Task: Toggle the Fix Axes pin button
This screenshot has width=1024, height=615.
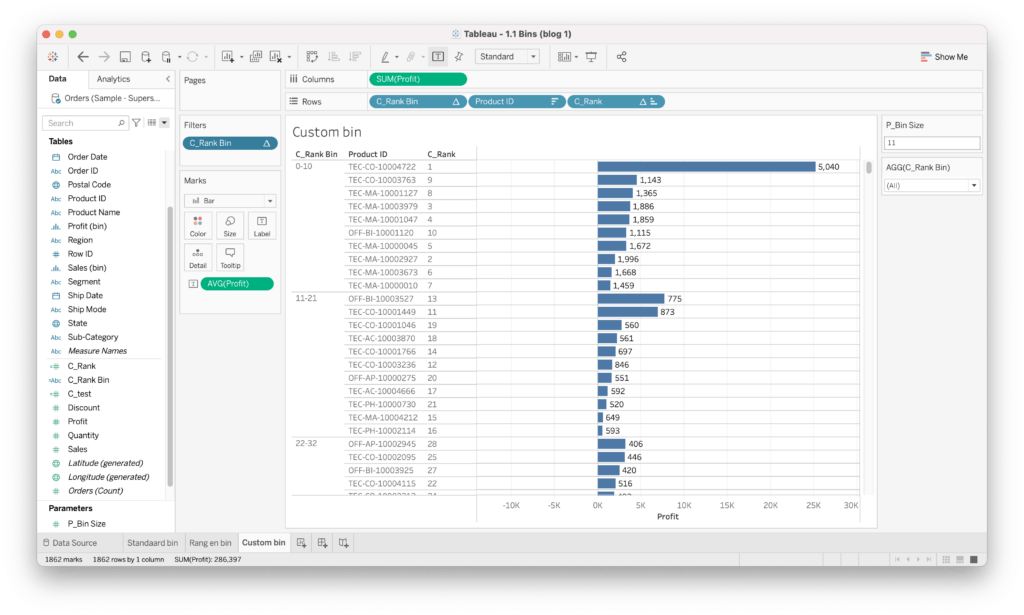Action: (459, 57)
